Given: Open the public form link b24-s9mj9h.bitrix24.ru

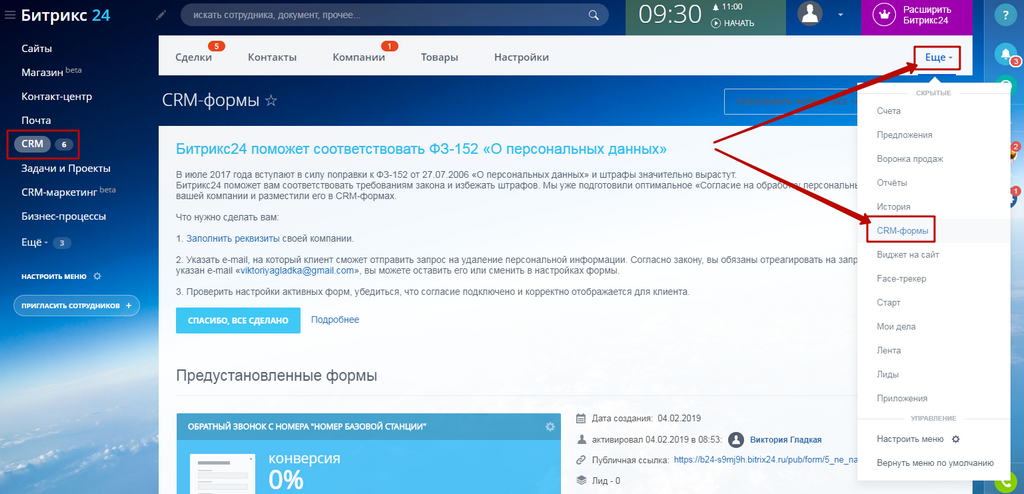Looking at the screenshot, I should pyautogui.click(x=764, y=460).
